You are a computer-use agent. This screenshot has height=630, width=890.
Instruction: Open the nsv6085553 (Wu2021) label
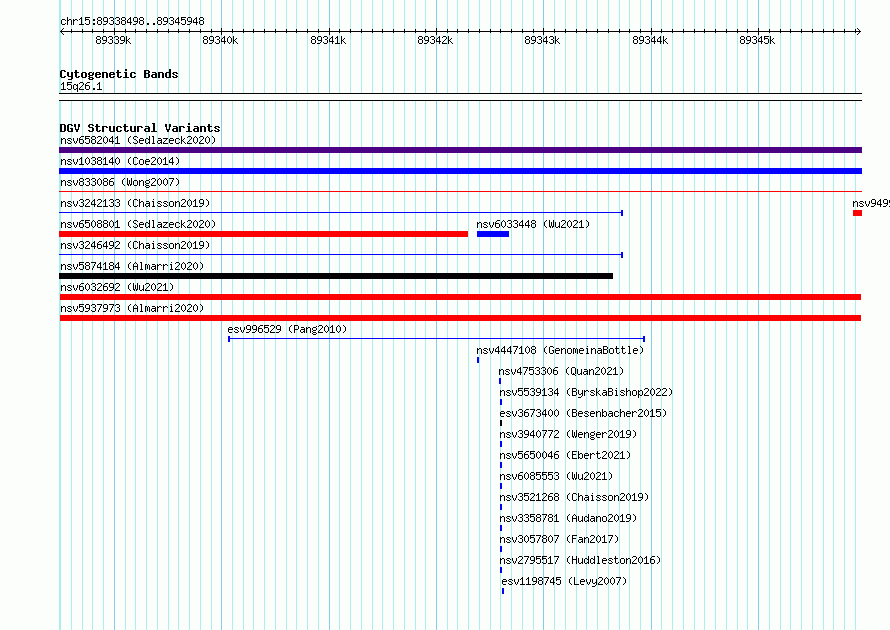[556, 476]
